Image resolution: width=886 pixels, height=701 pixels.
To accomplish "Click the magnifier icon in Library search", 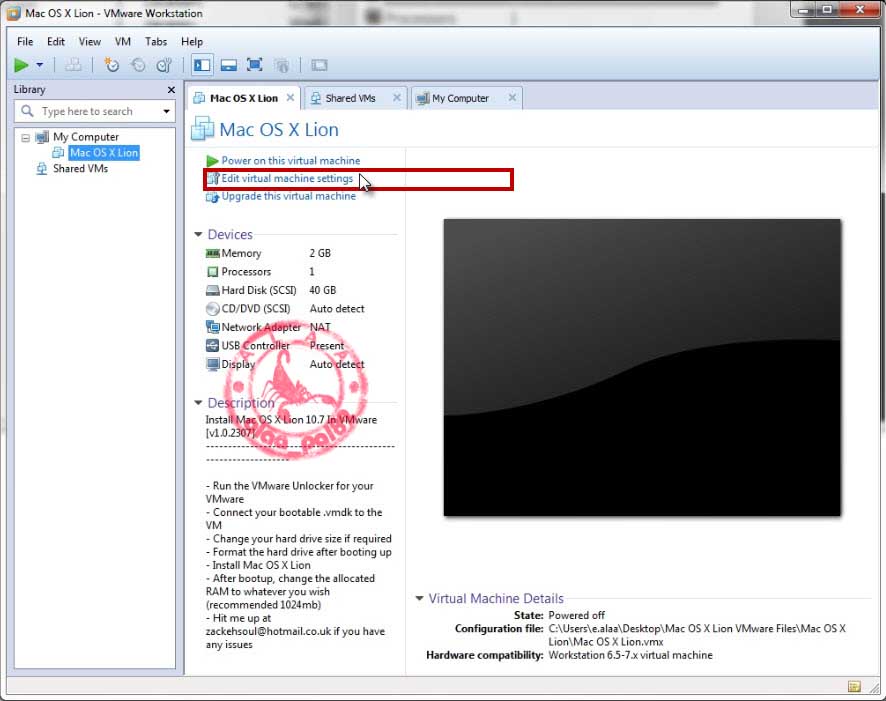I will pos(27,111).
